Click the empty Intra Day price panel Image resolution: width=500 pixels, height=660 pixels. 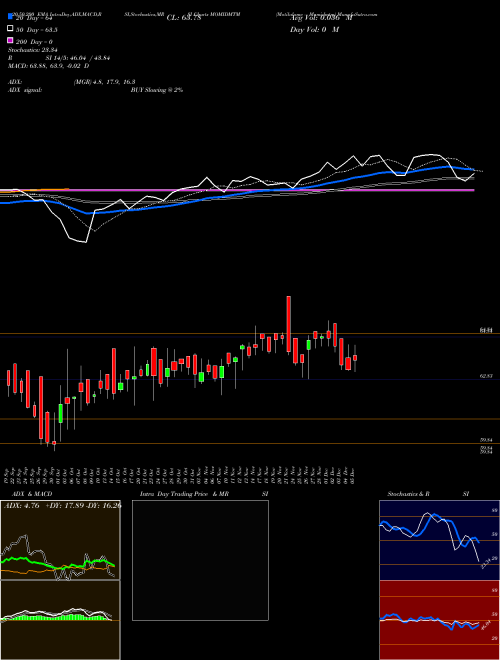click(x=200, y=560)
